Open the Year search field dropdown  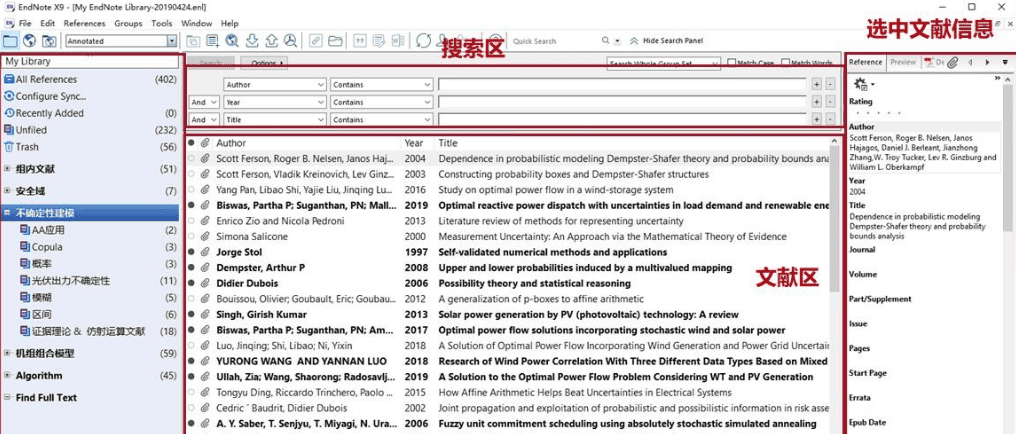(275, 102)
